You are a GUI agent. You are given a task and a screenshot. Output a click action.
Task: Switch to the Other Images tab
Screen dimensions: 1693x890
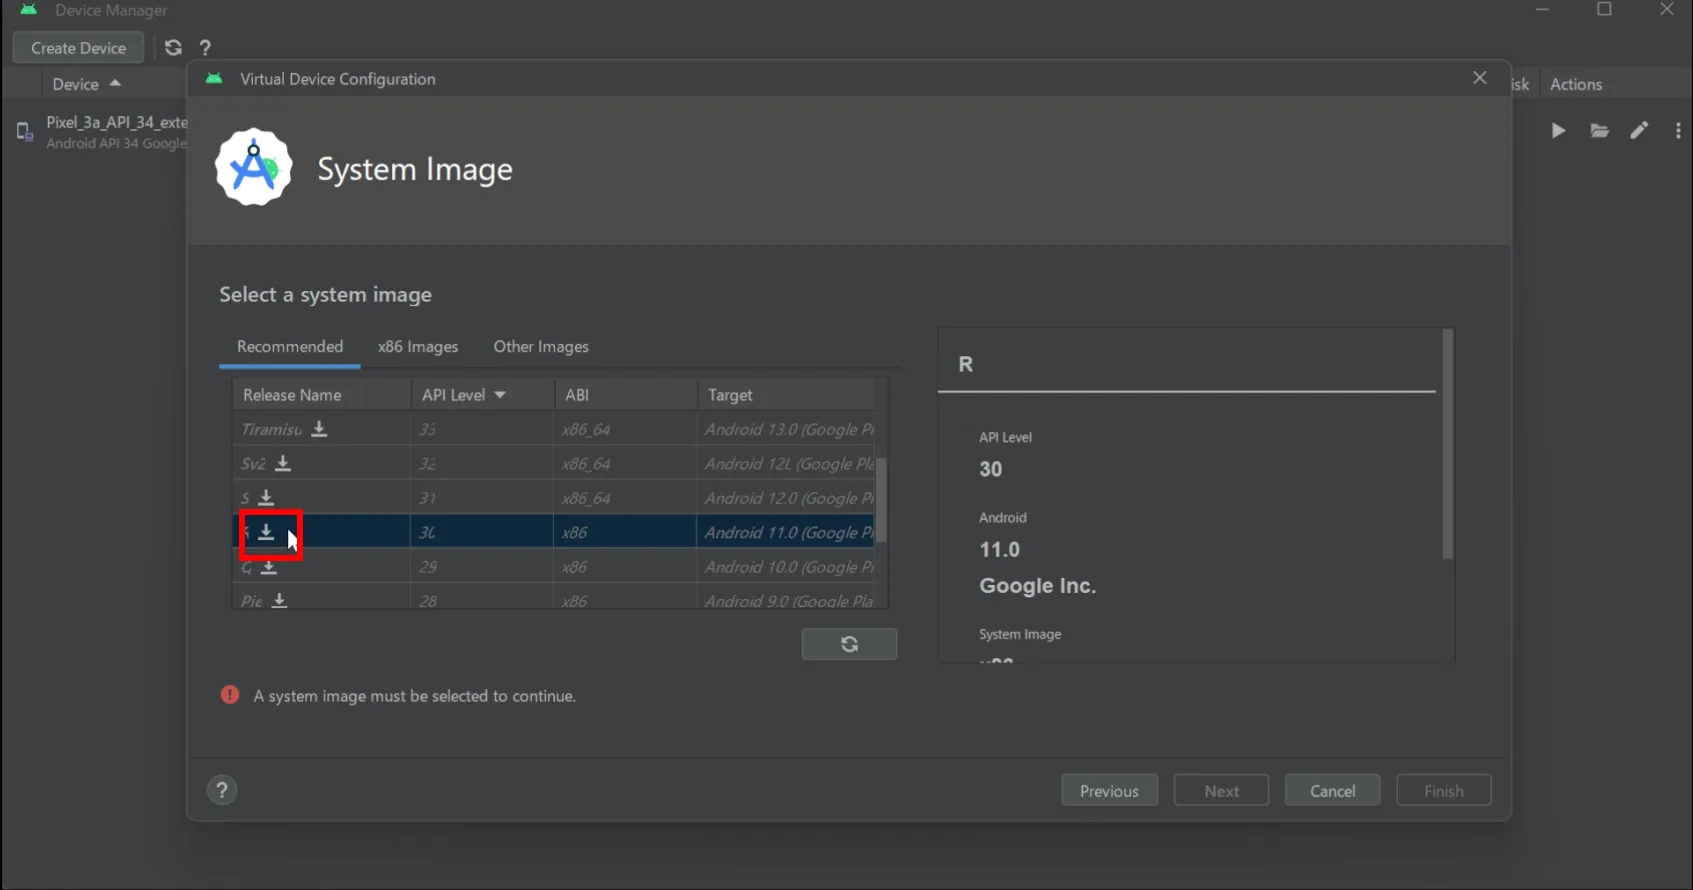541,346
